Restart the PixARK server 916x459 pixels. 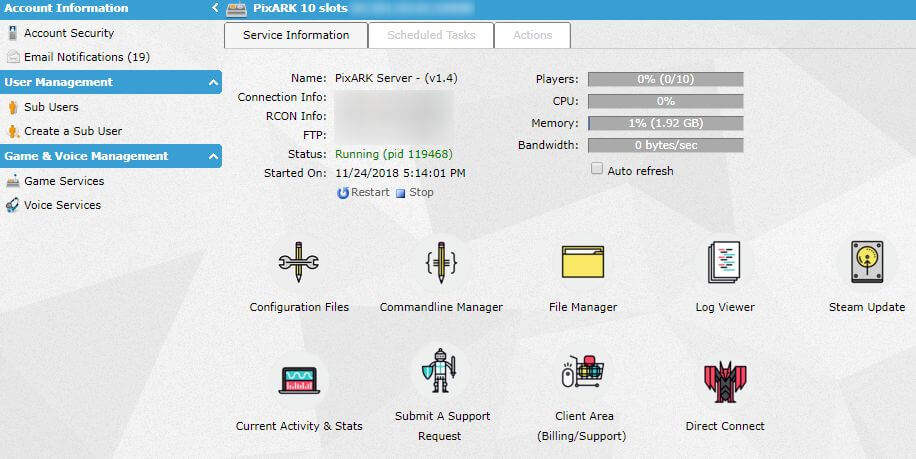pos(363,192)
